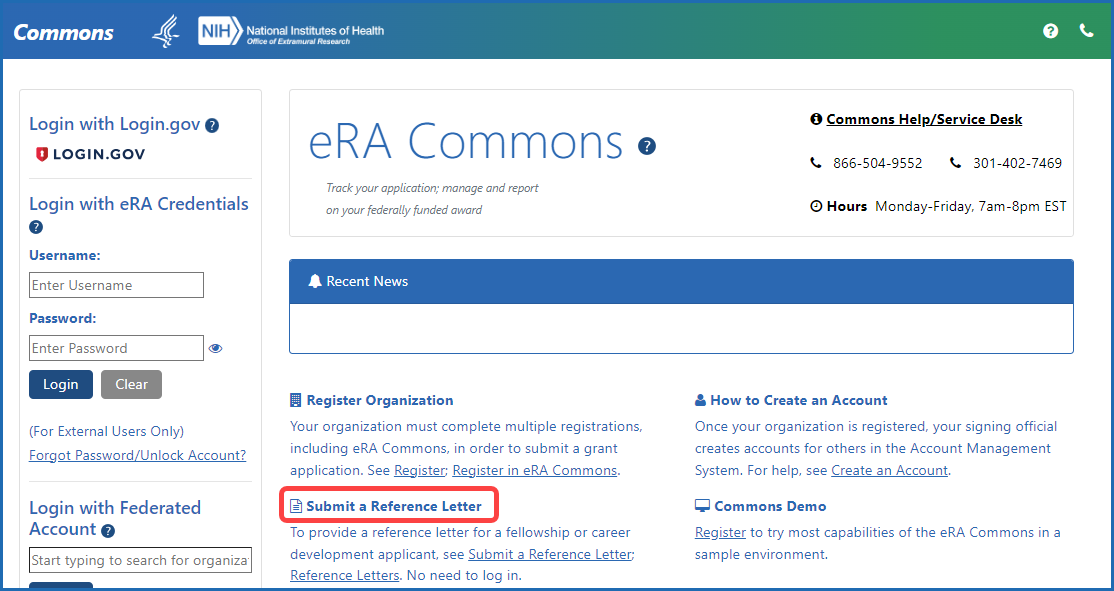Open help via header question mark icon

point(1050,31)
